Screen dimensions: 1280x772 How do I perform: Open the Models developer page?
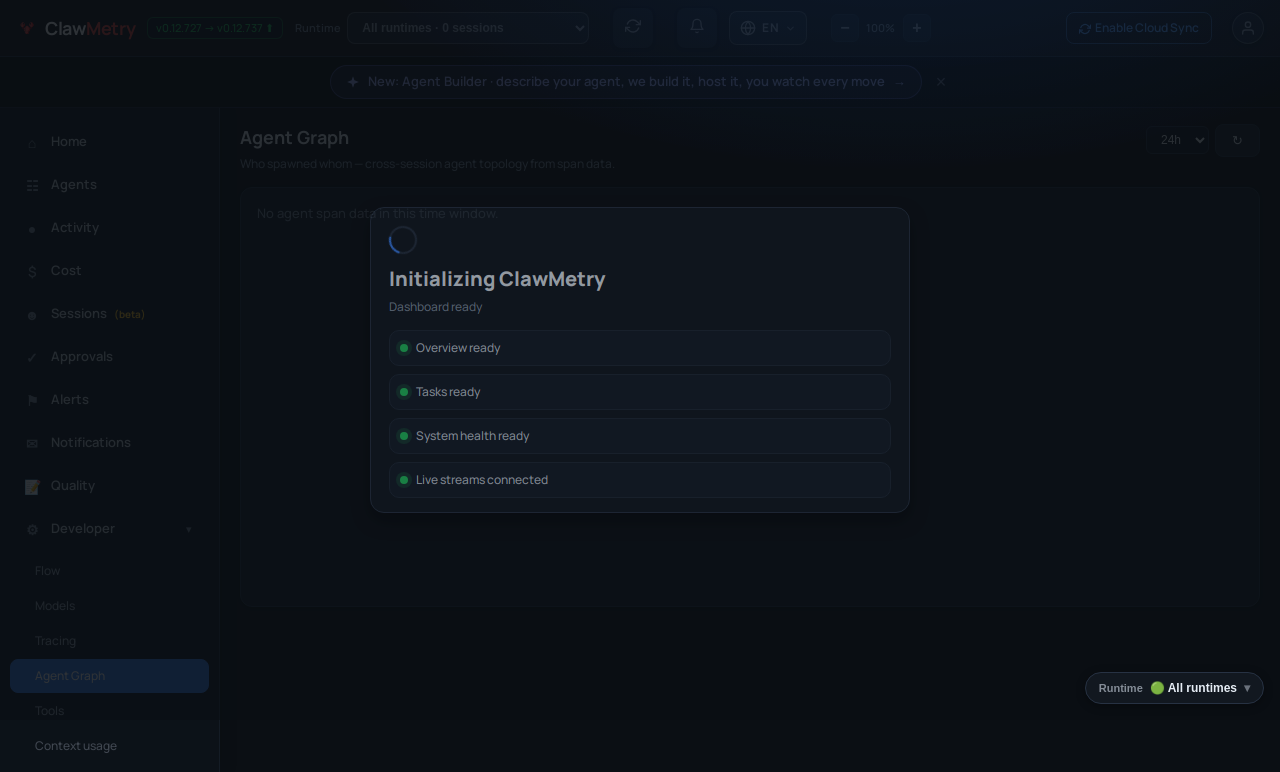55,606
